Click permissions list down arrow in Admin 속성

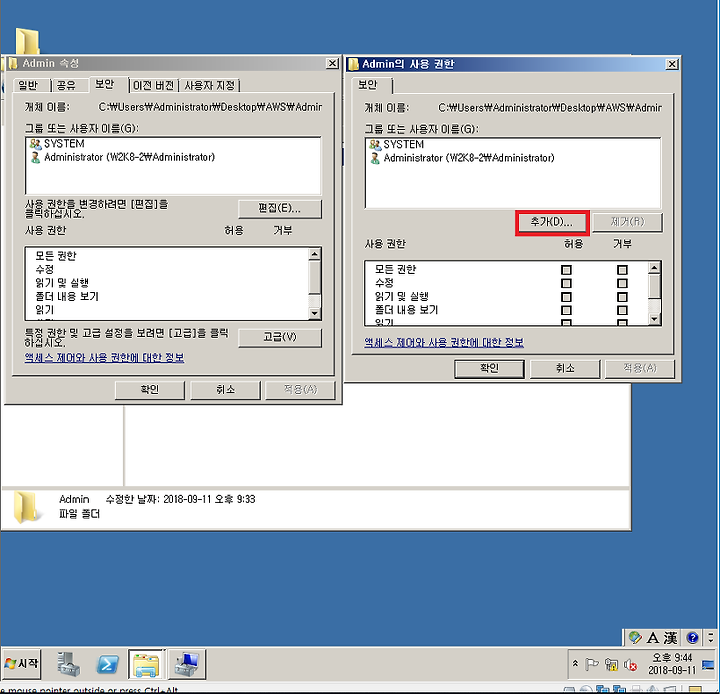click(x=315, y=313)
